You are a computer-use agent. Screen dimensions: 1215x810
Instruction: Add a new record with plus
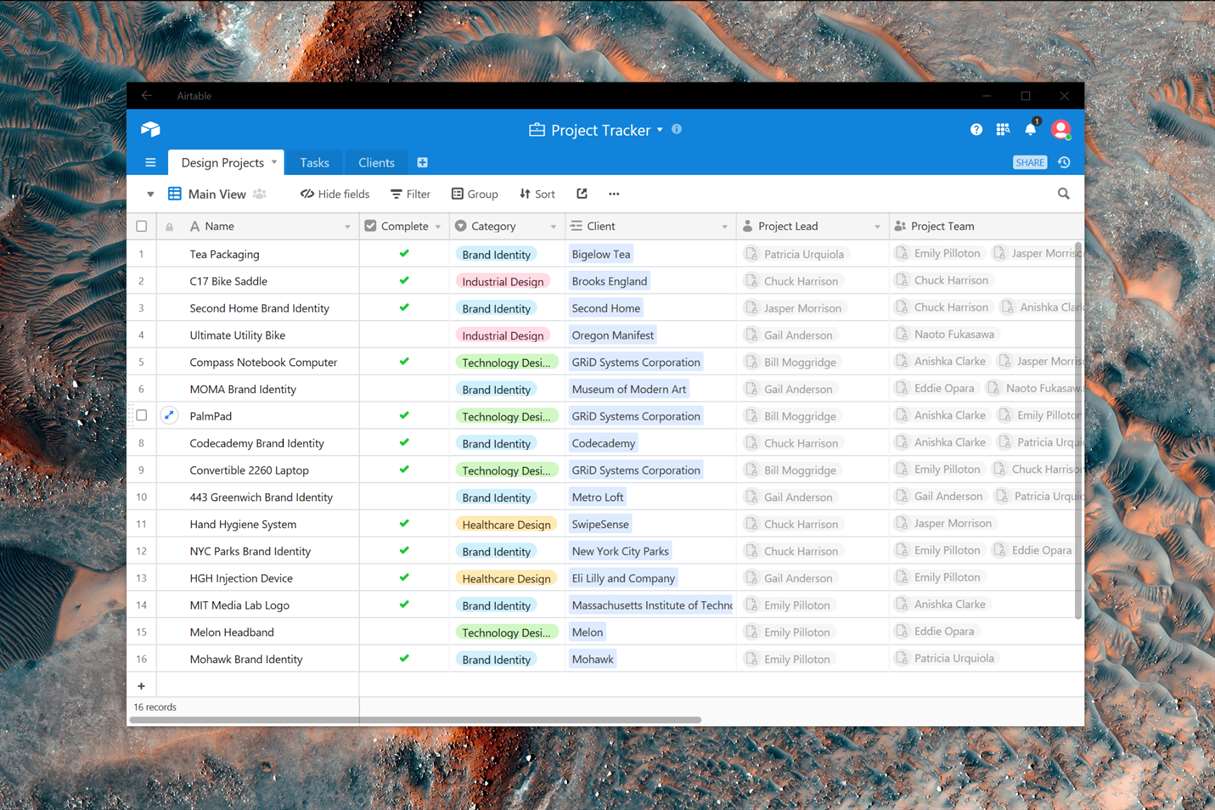(141, 686)
